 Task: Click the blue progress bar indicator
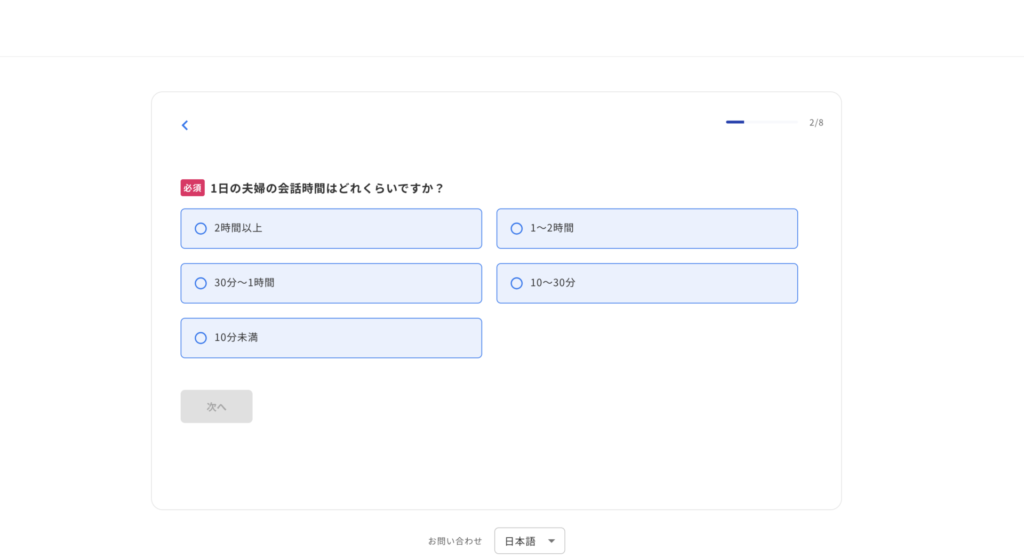pyautogui.click(x=735, y=122)
